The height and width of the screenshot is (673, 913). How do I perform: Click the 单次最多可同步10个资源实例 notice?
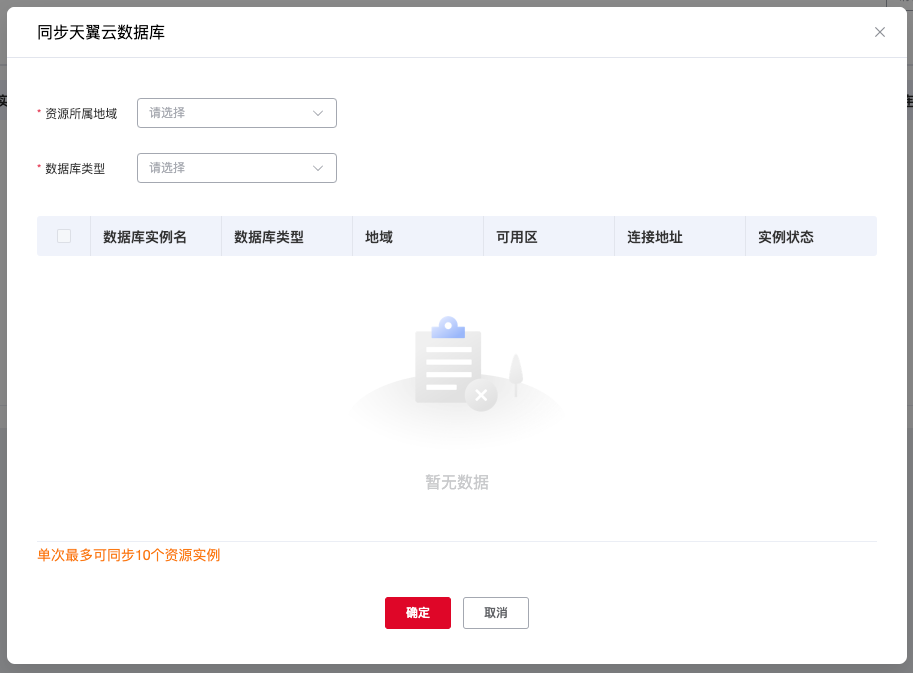click(129, 555)
